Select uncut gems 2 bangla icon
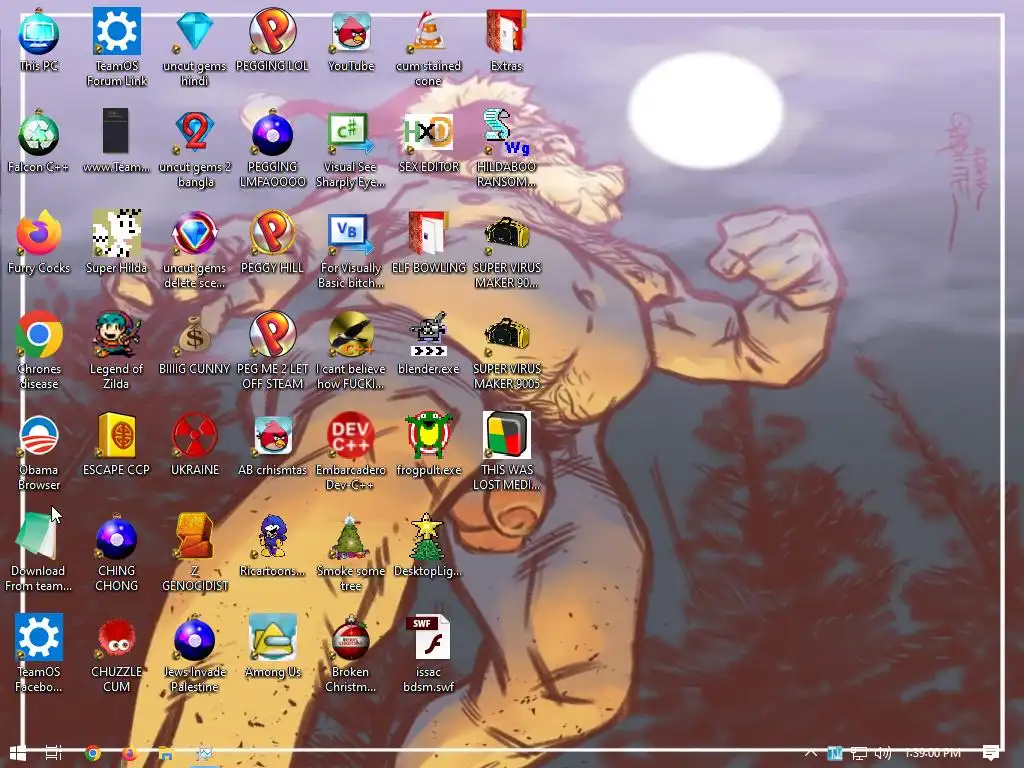Viewport: 1024px width, 768px height. pos(195,148)
